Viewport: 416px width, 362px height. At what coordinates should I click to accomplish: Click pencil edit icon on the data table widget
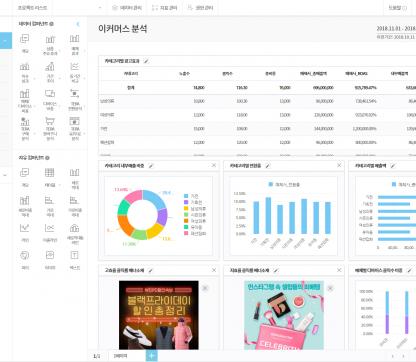click(146, 61)
